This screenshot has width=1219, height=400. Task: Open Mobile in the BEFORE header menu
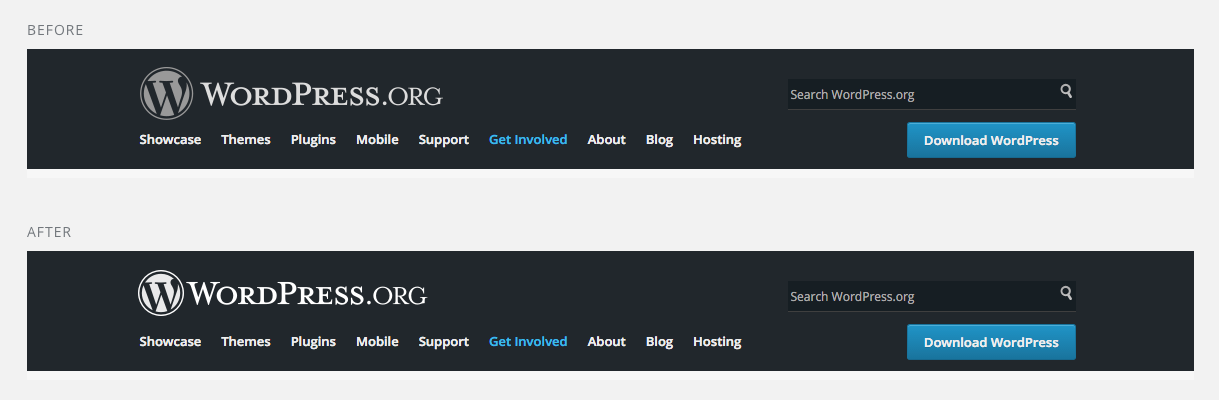[377, 140]
